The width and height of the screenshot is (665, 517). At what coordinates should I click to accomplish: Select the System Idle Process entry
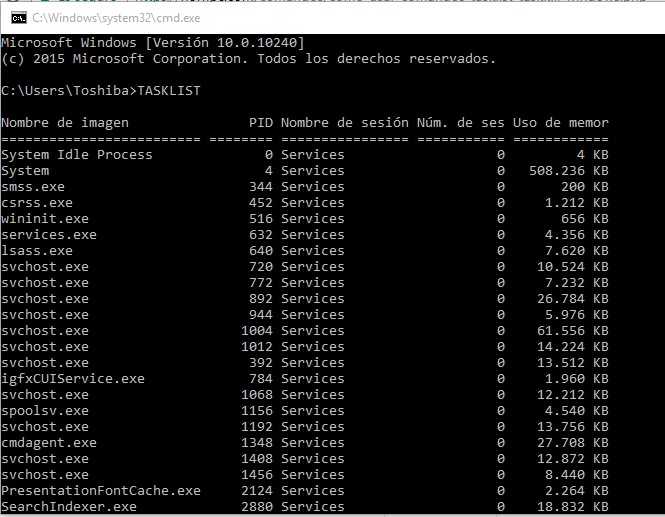77,155
